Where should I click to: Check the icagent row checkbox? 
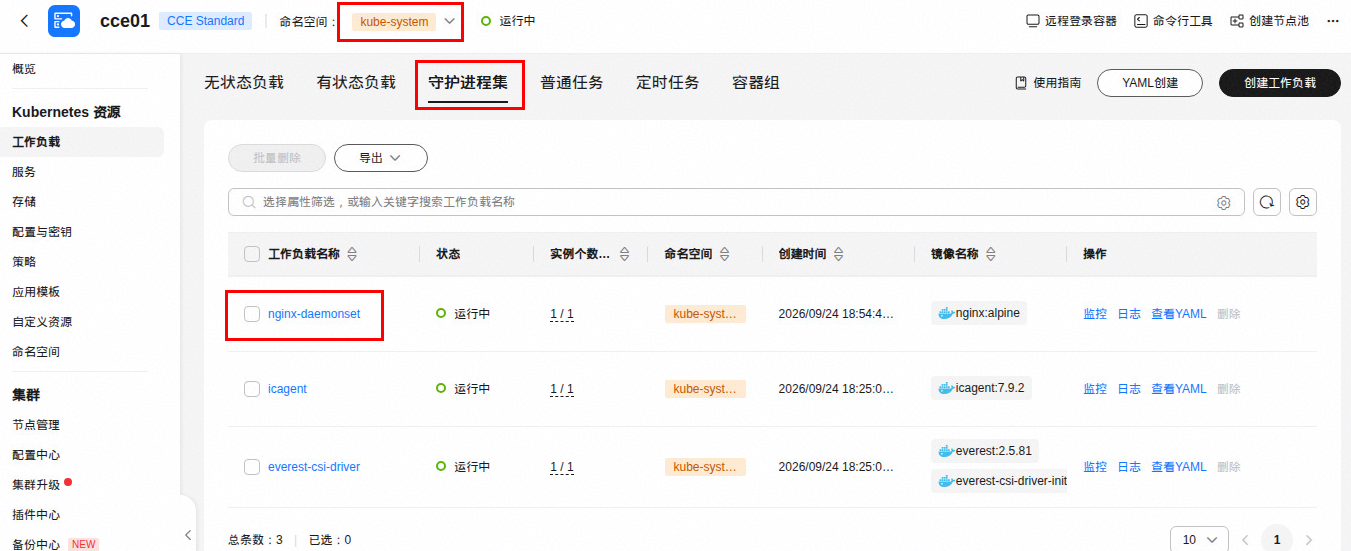[252, 389]
